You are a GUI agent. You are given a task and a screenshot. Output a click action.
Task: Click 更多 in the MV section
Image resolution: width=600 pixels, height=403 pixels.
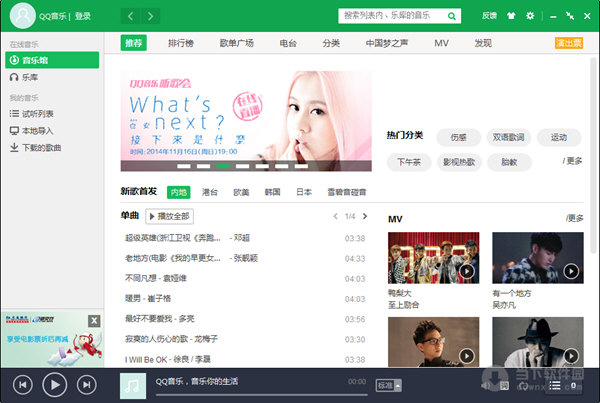575,218
